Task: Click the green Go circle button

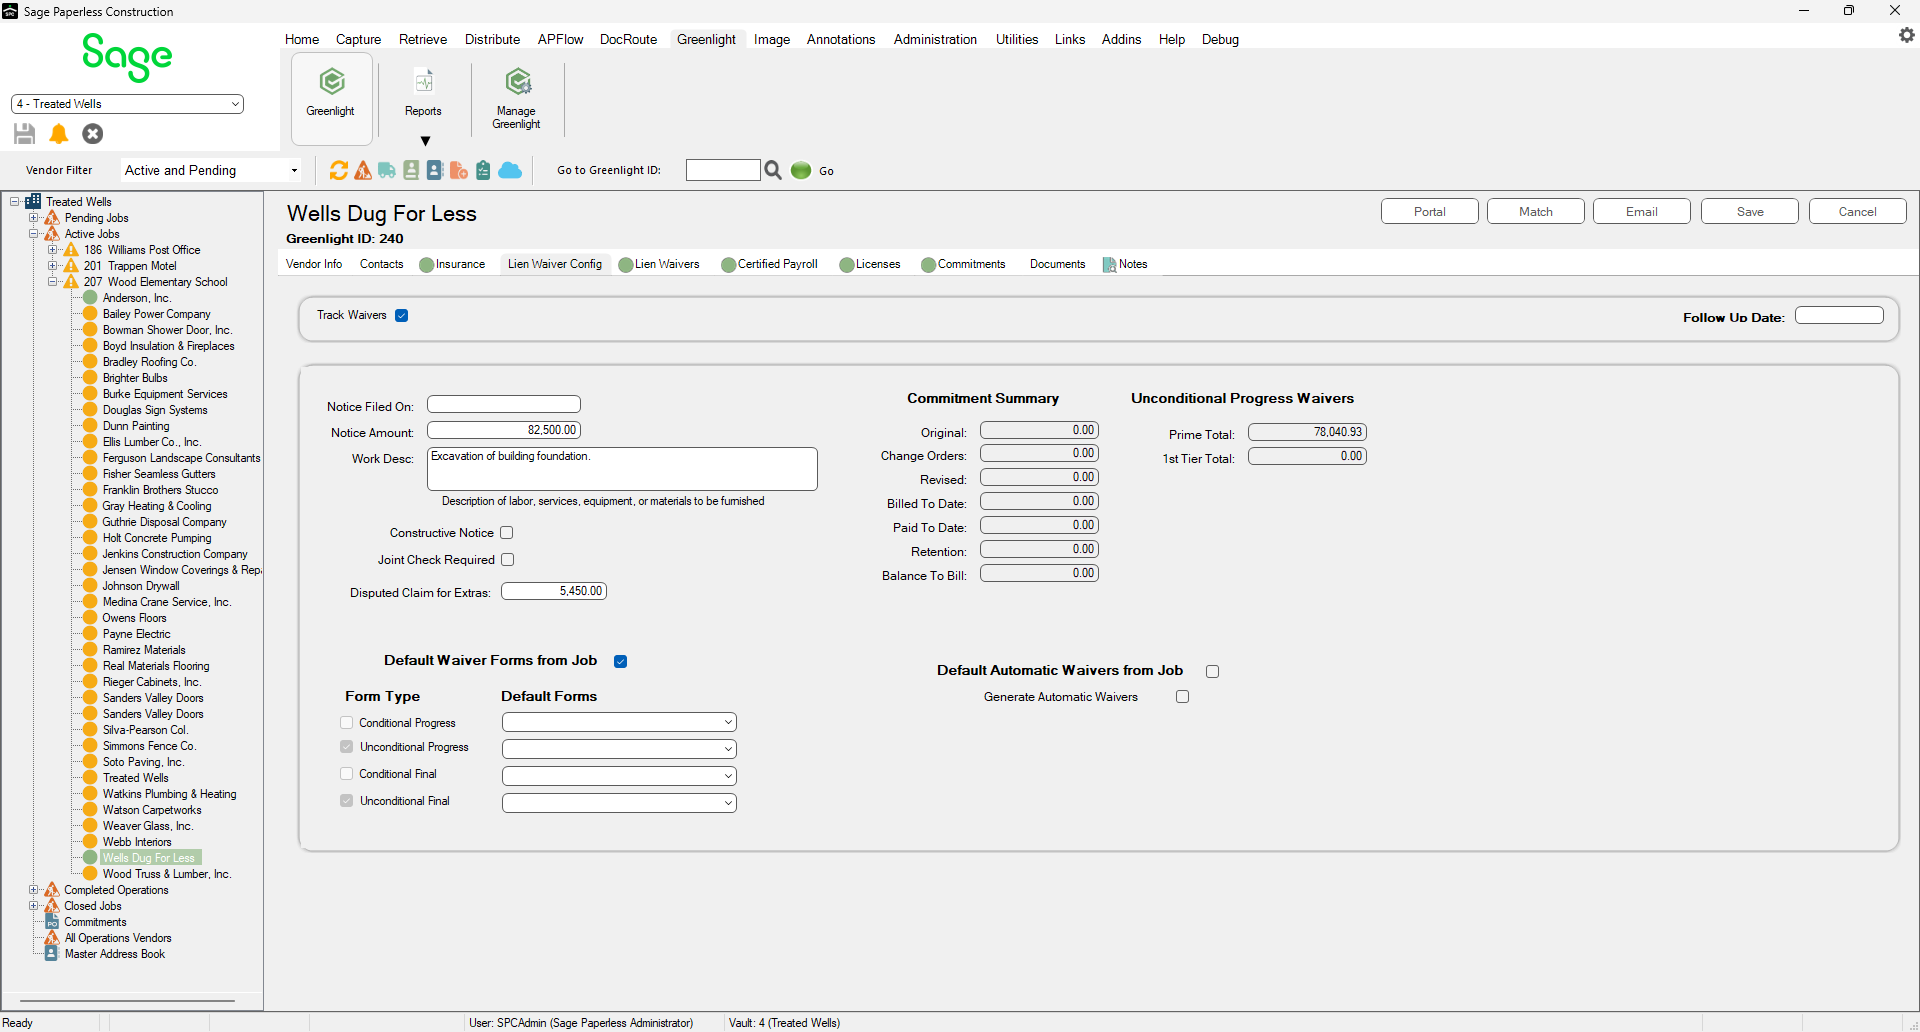Action: pyautogui.click(x=801, y=170)
